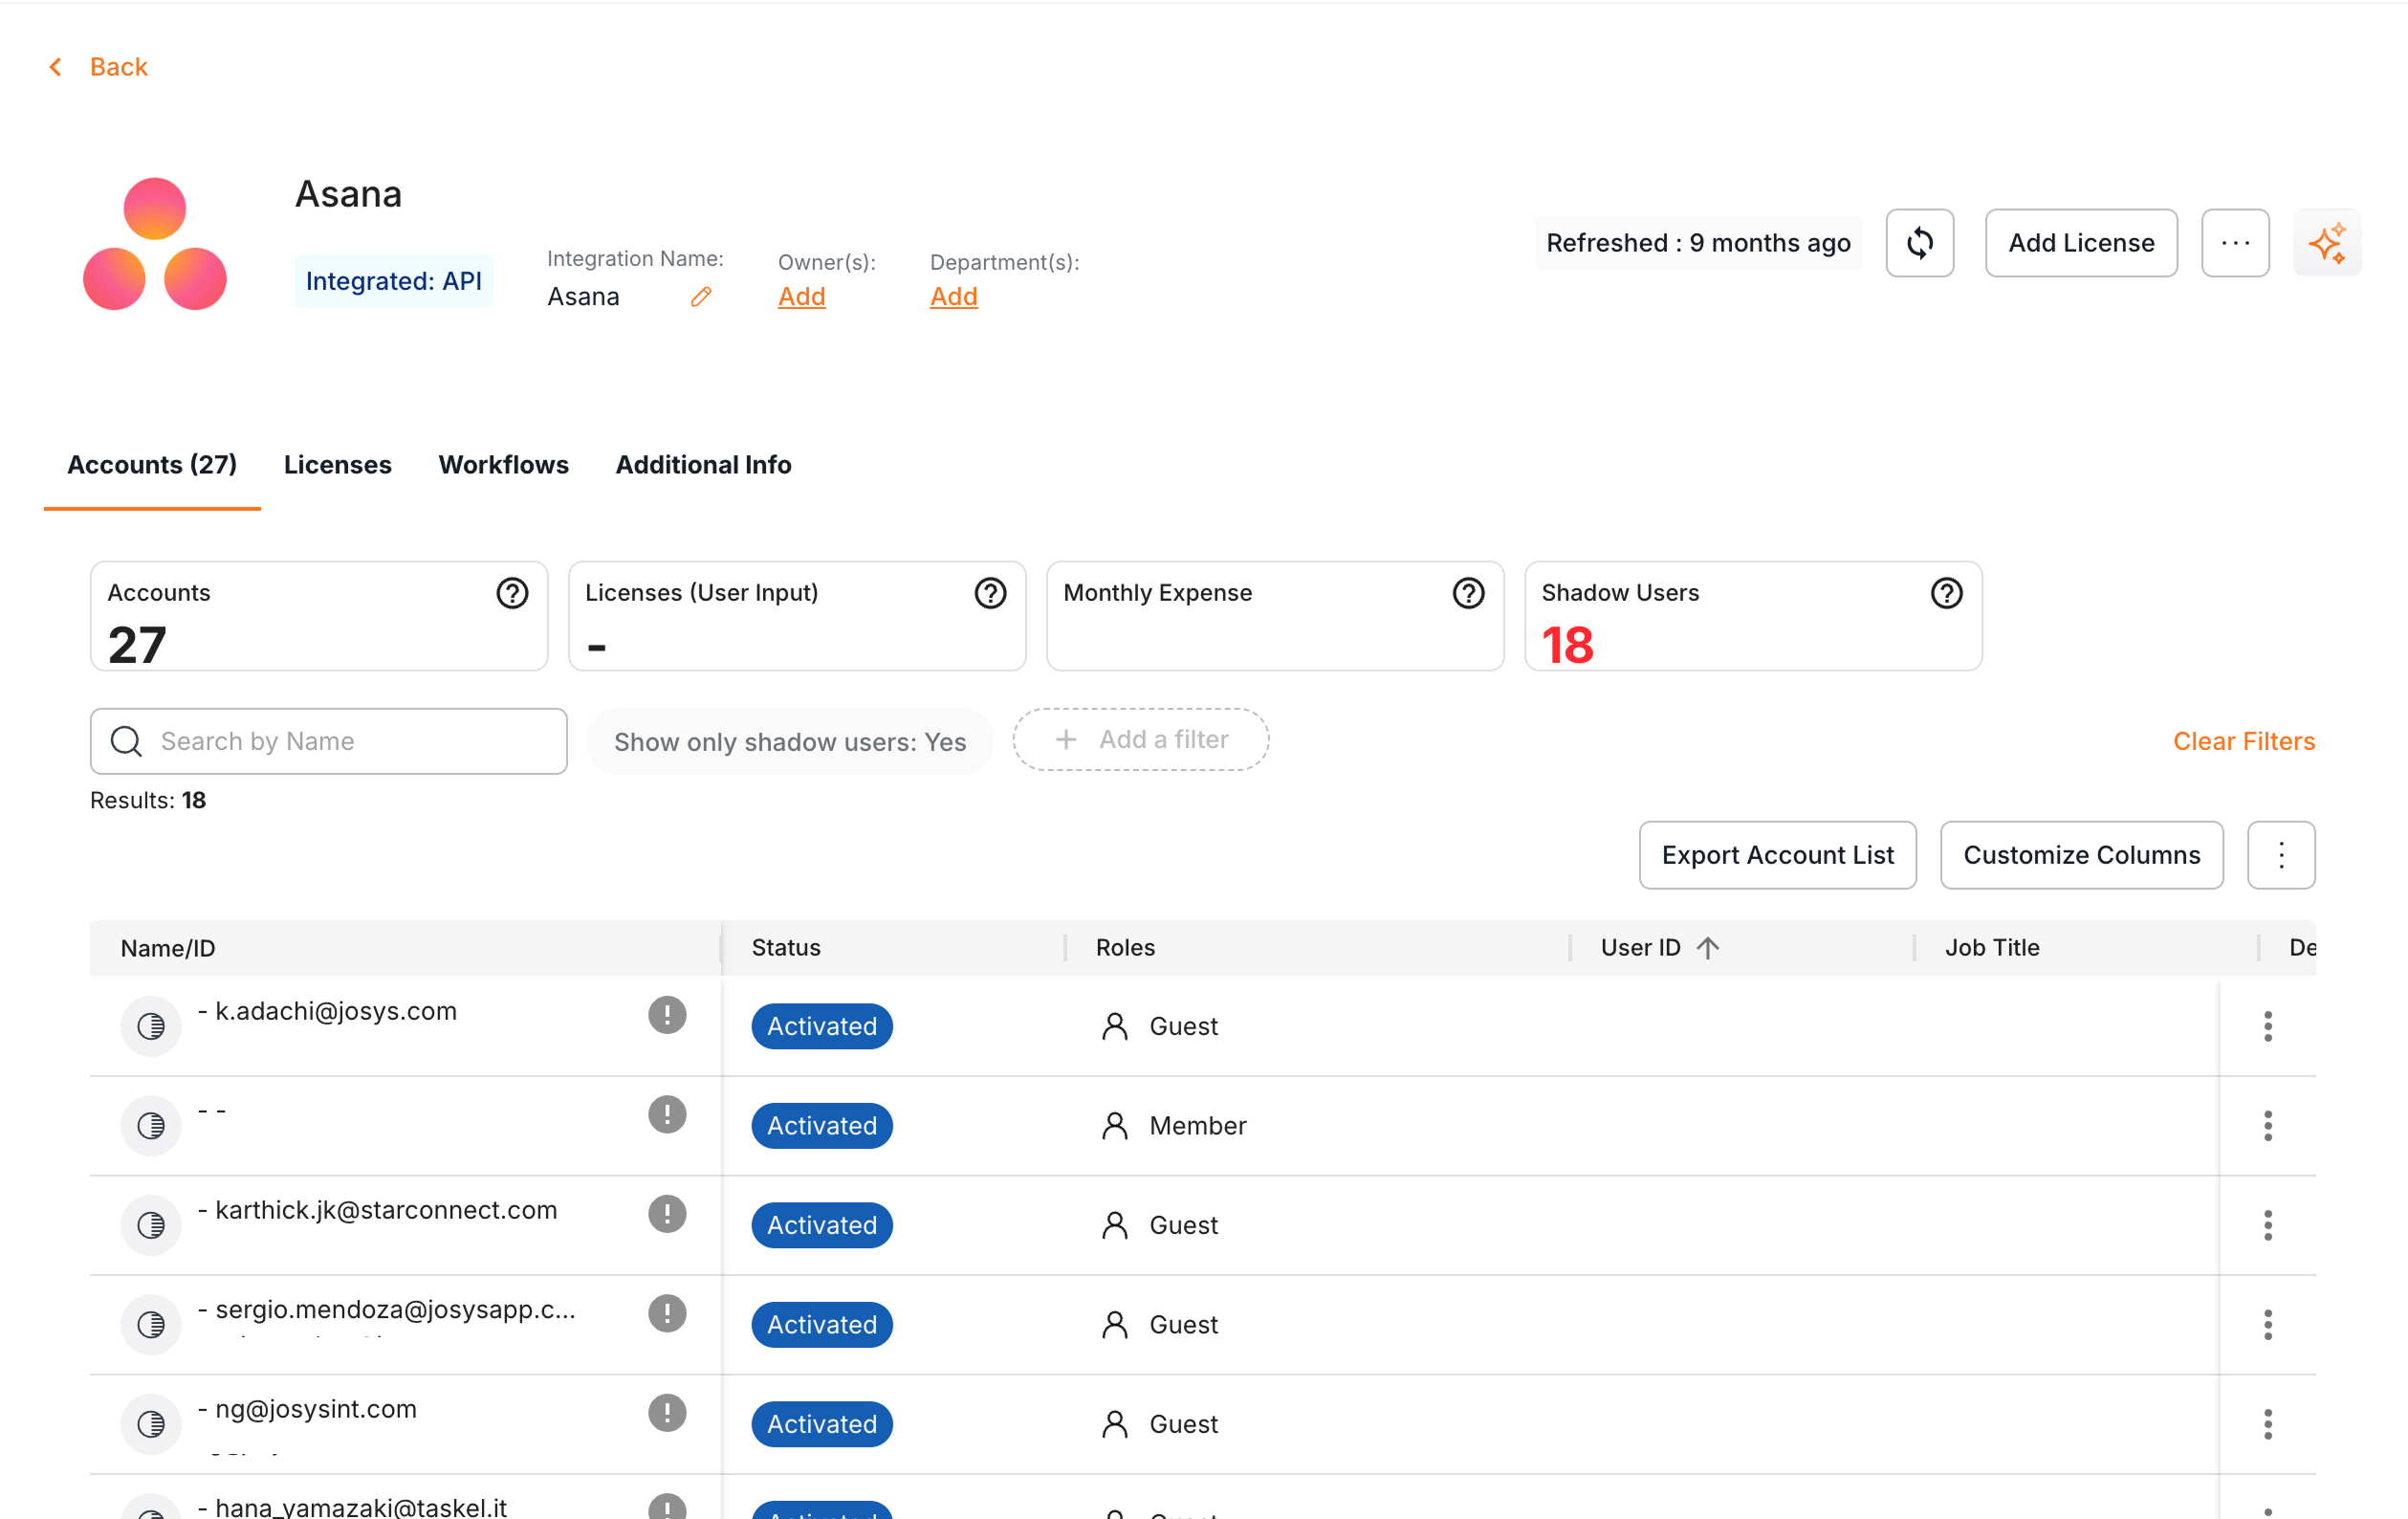The height and width of the screenshot is (1519, 2408).
Task: Open row actions for karthick.jk@starconnect.com
Action: coord(2267,1225)
